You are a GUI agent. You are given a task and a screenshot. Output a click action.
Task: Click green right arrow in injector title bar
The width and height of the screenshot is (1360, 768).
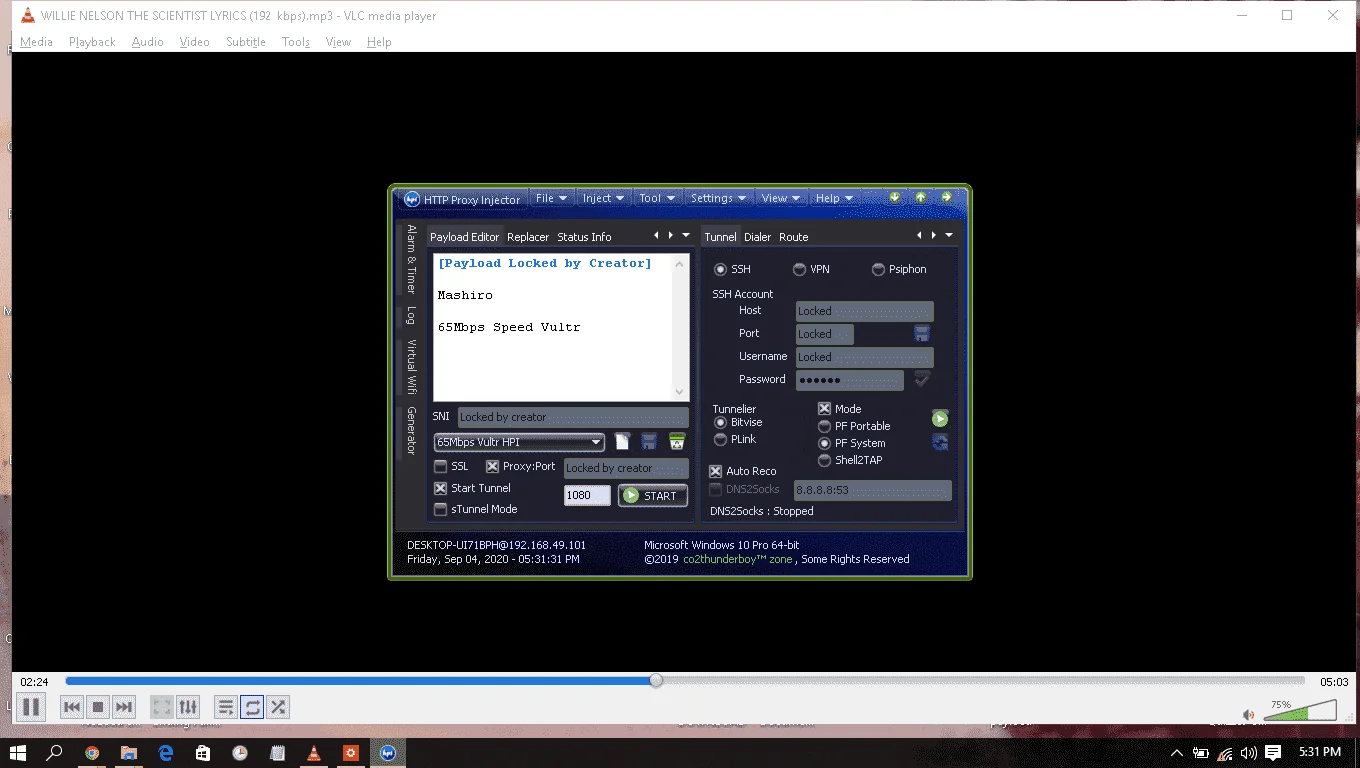click(947, 198)
